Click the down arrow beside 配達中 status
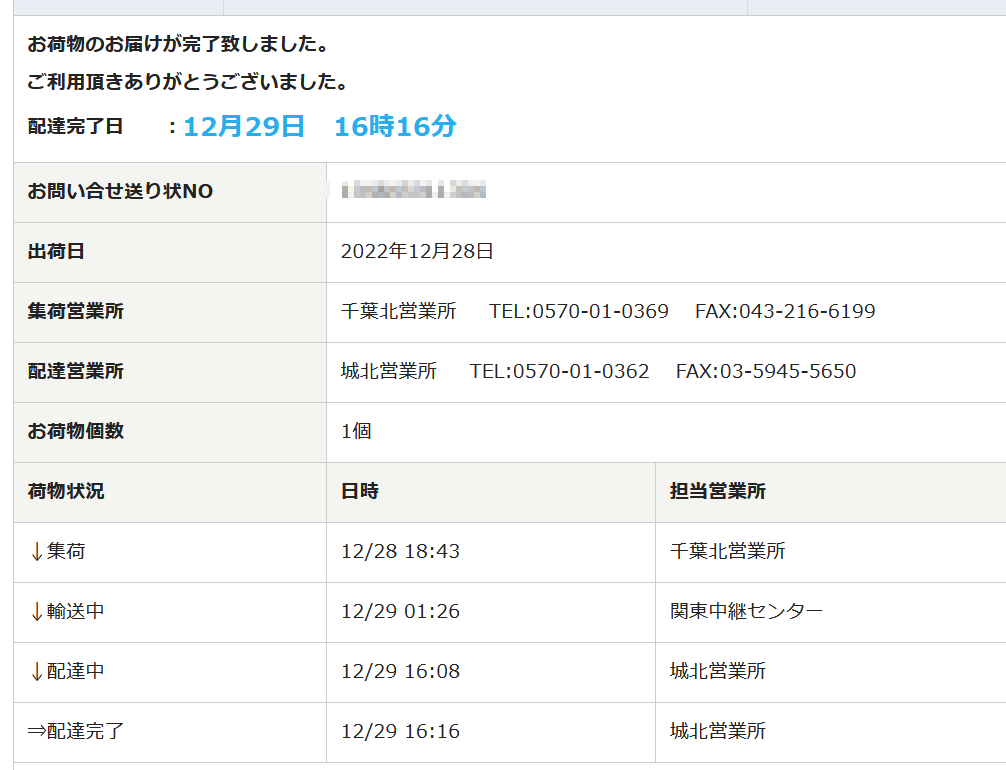 click(37, 672)
